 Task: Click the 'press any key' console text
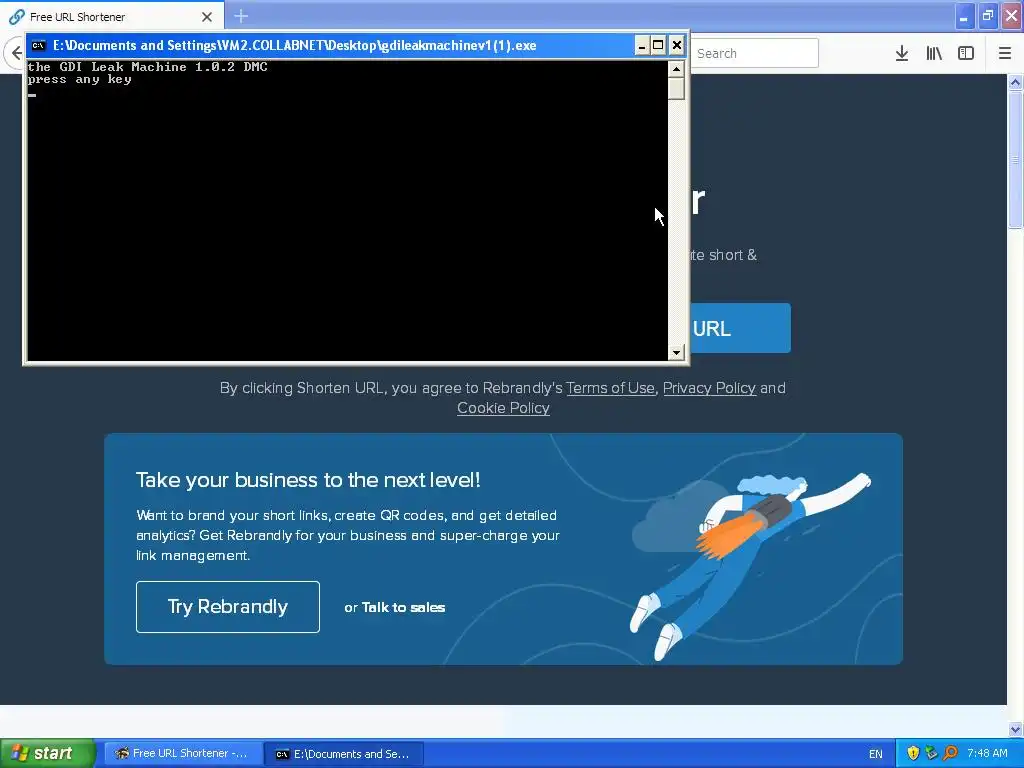coord(79,79)
